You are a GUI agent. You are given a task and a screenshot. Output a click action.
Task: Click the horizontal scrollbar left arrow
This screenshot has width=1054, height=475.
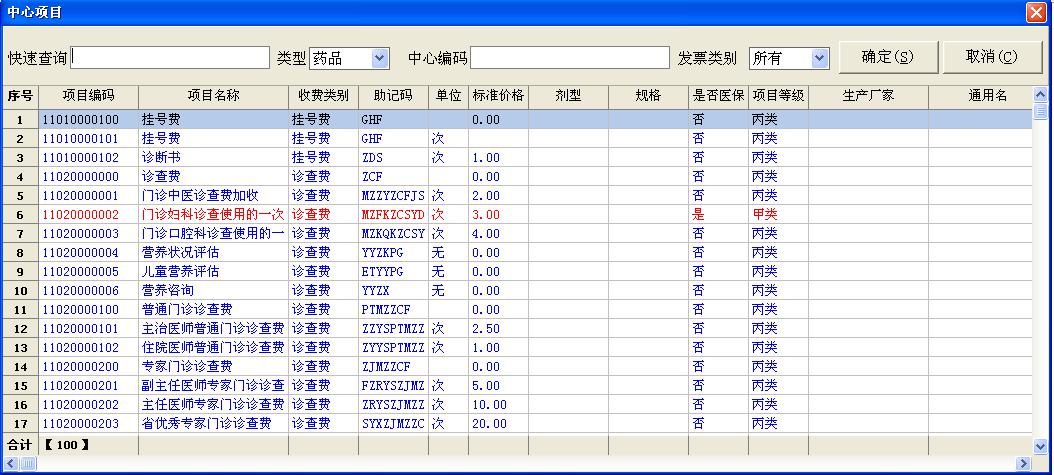point(10,463)
